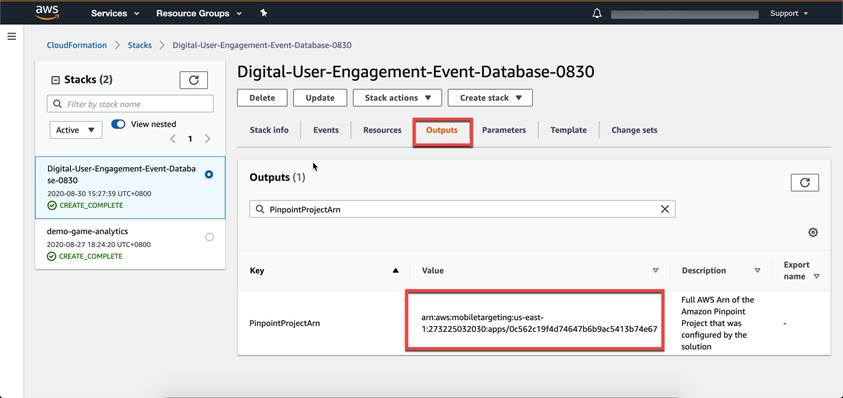This screenshot has height=398, width=843.
Task: Open the AWS home logo
Action: click(47, 13)
